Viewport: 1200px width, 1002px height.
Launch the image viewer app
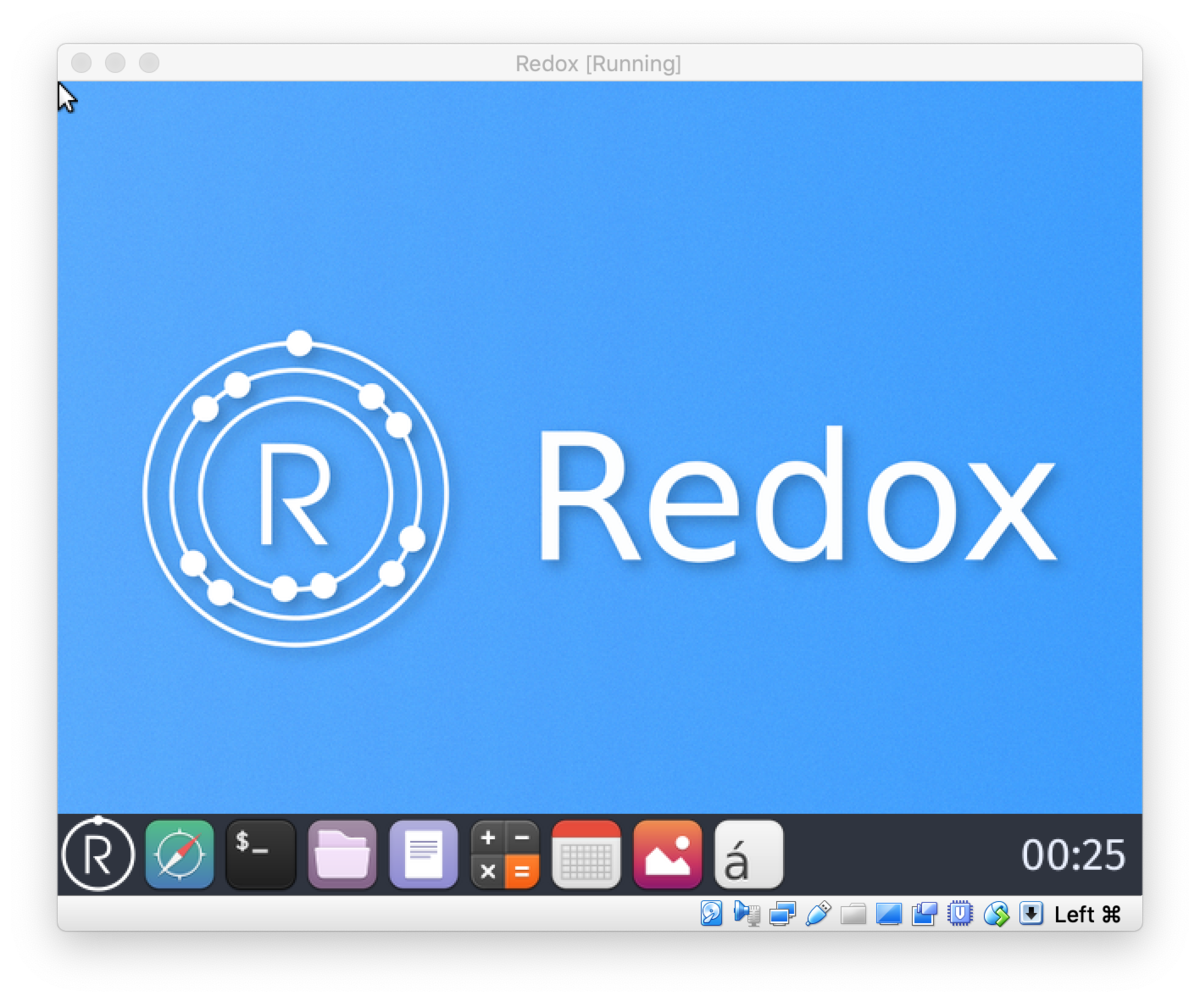668,854
